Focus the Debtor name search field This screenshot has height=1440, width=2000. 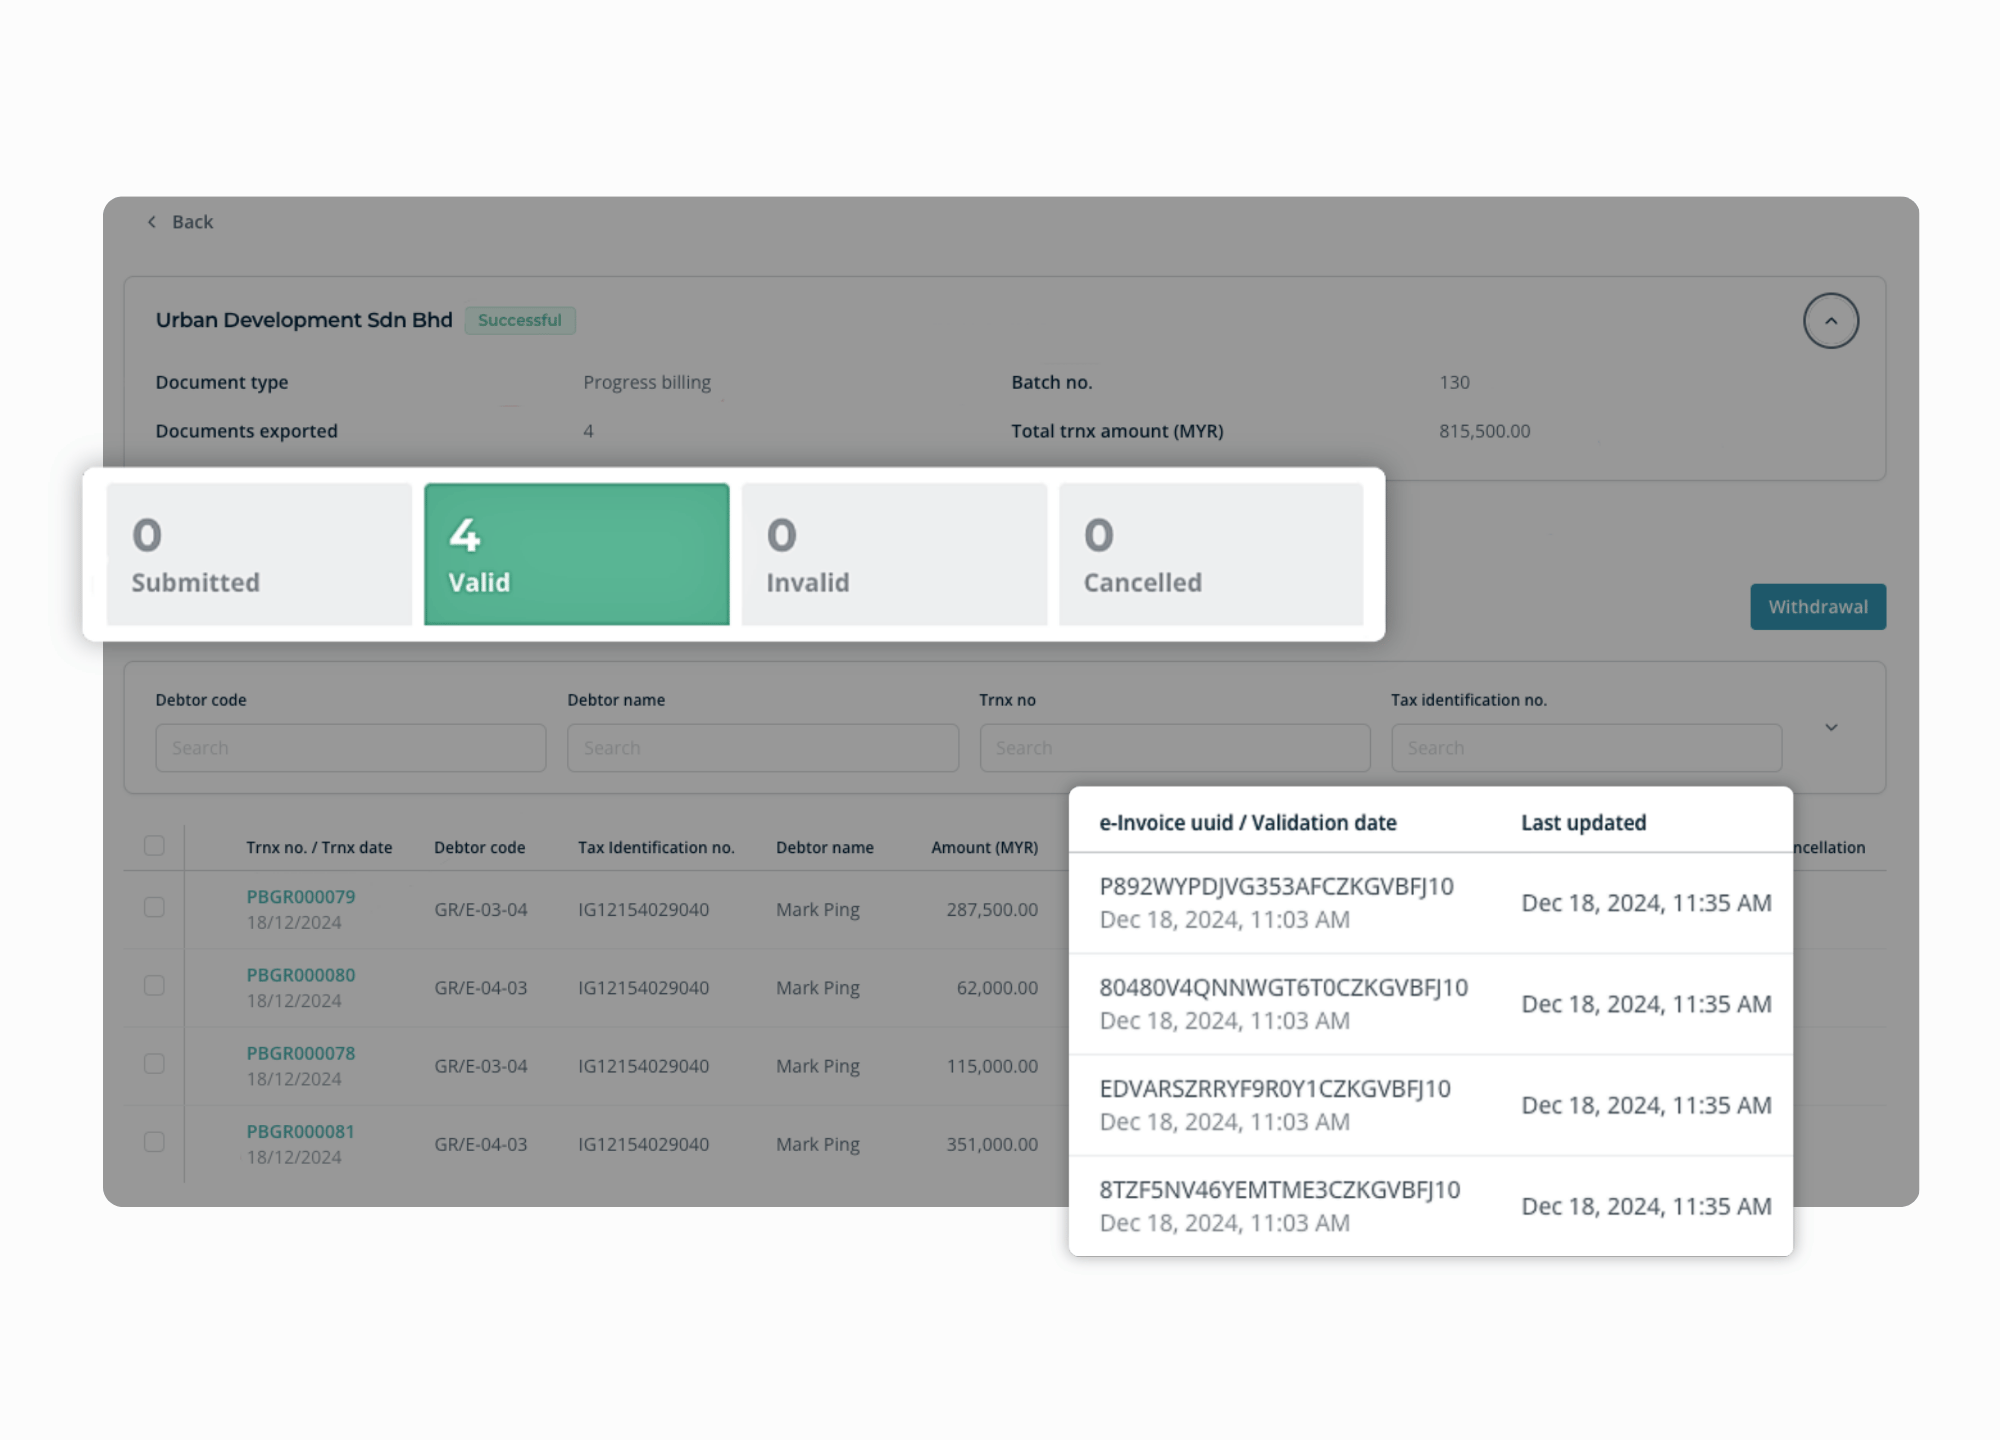[x=763, y=748]
